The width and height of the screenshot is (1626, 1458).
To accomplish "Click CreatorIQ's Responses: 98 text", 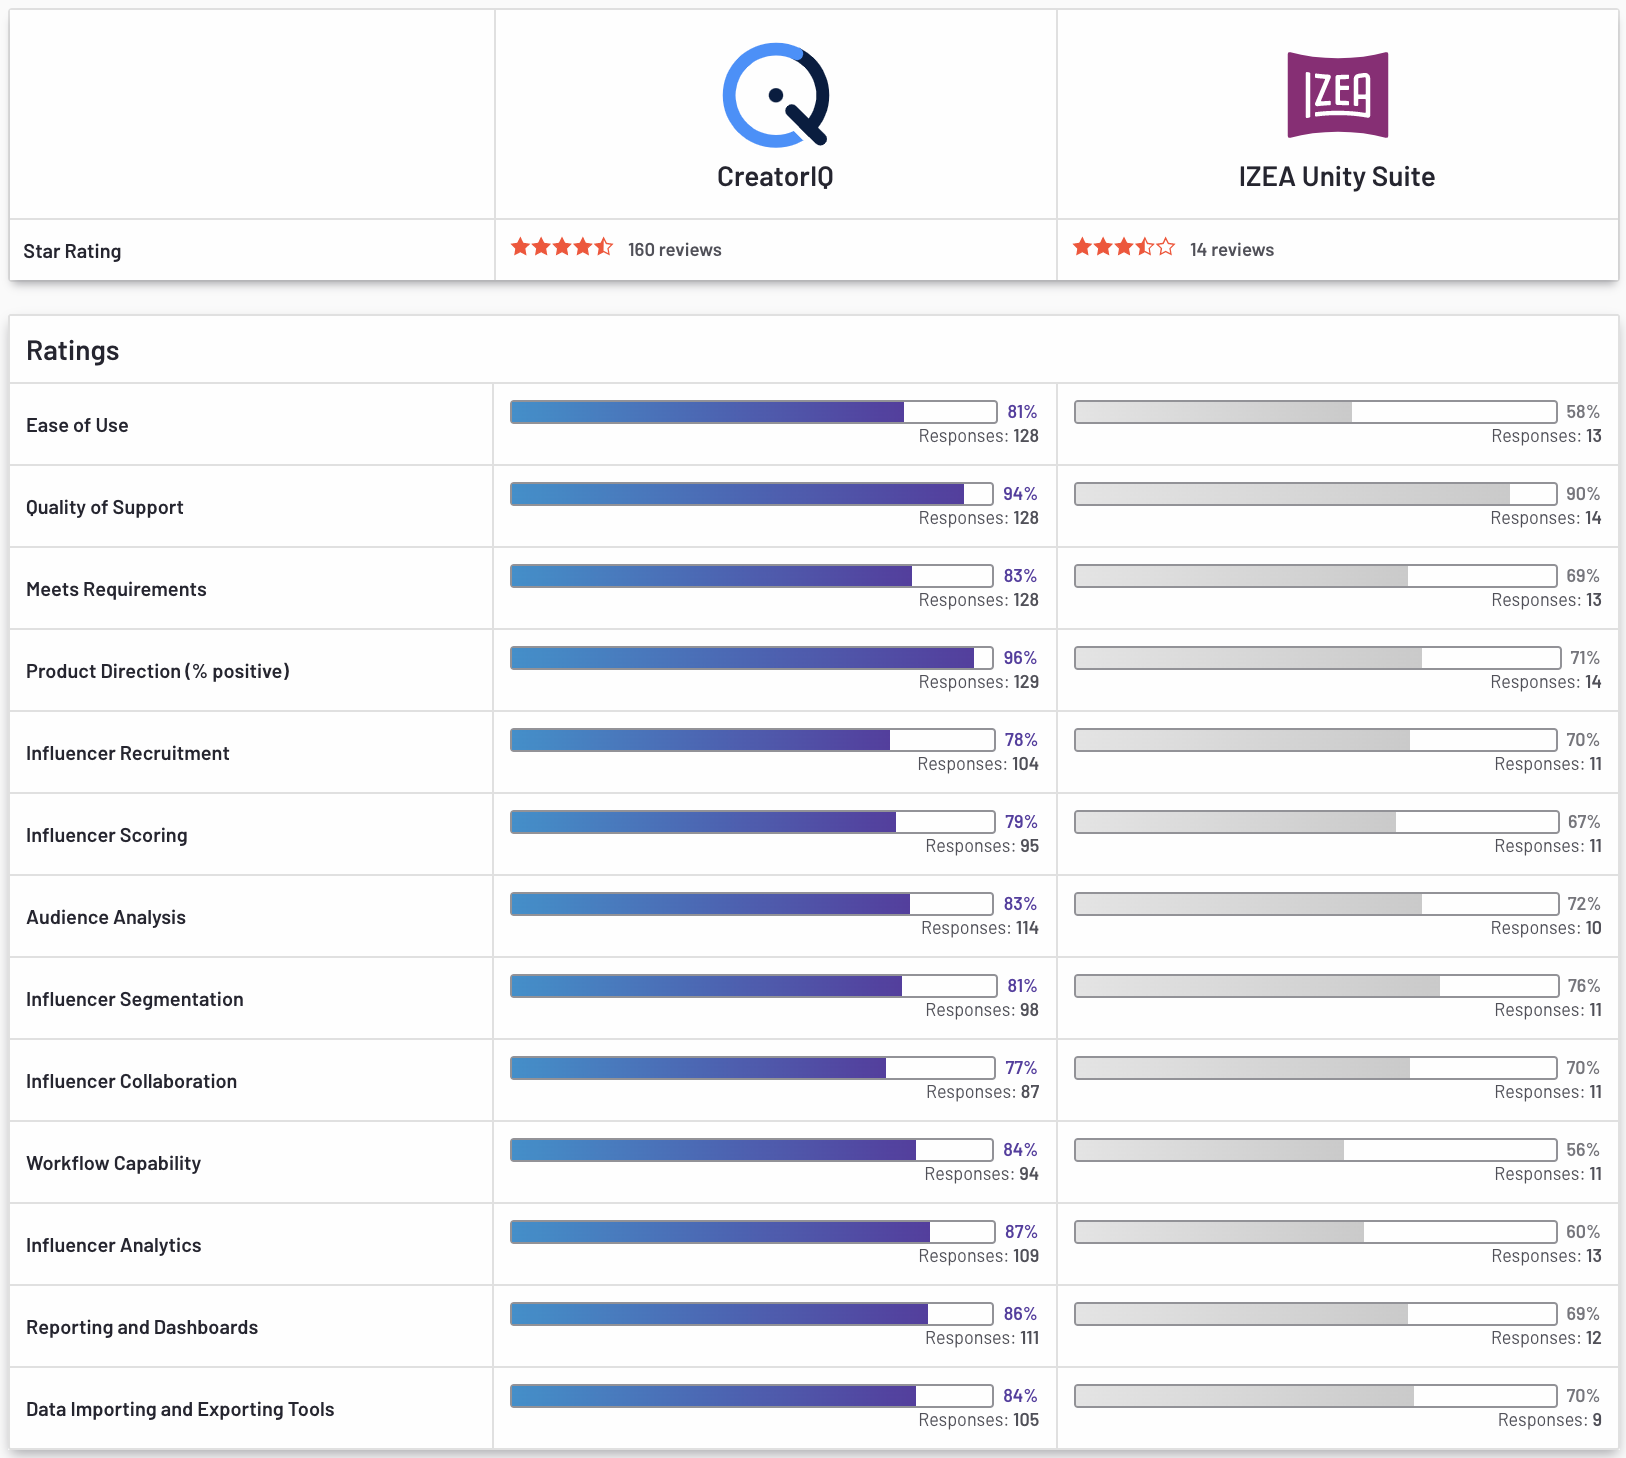I will pyautogui.click(x=982, y=1010).
